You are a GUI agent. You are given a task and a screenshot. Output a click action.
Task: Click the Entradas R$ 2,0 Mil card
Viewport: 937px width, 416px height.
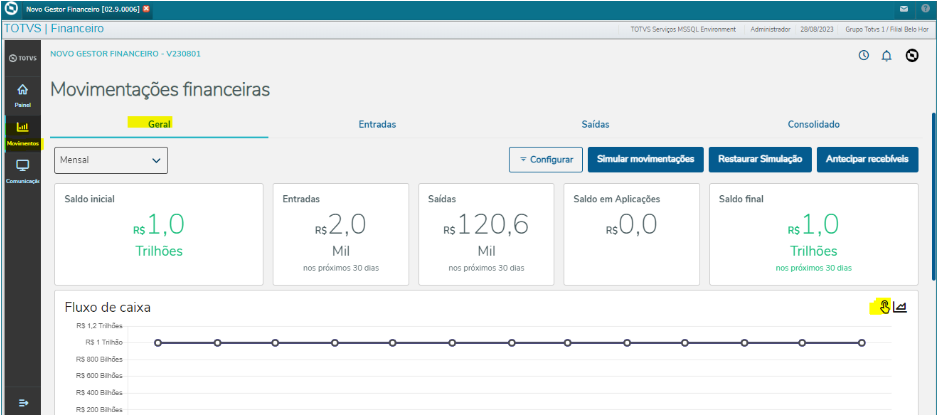(341, 234)
